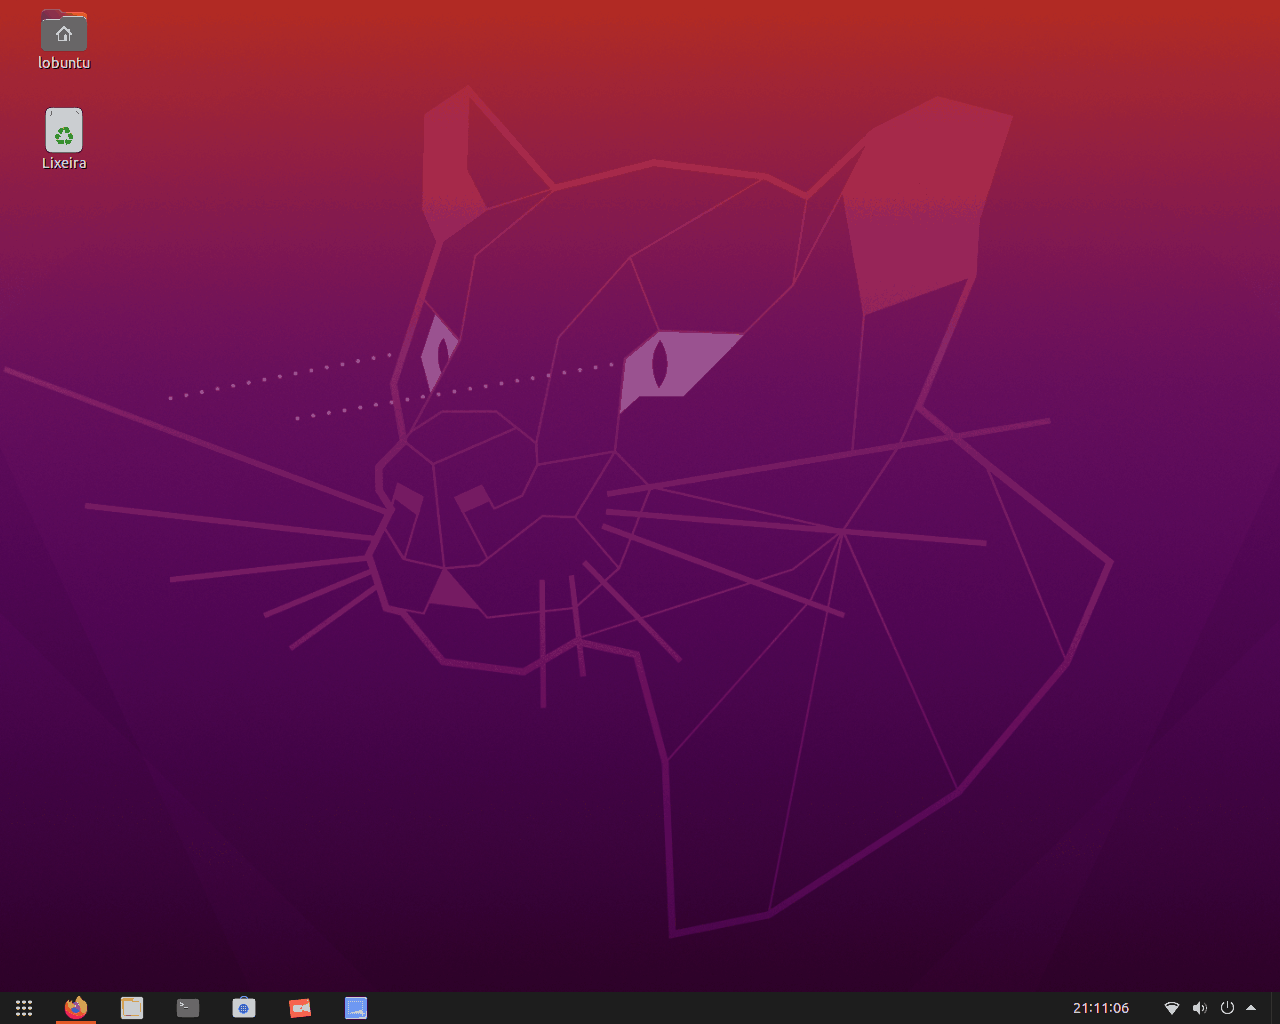The image size is (1280, 1024).
Task: Open the applications grid launcher
Action: 24,1008
